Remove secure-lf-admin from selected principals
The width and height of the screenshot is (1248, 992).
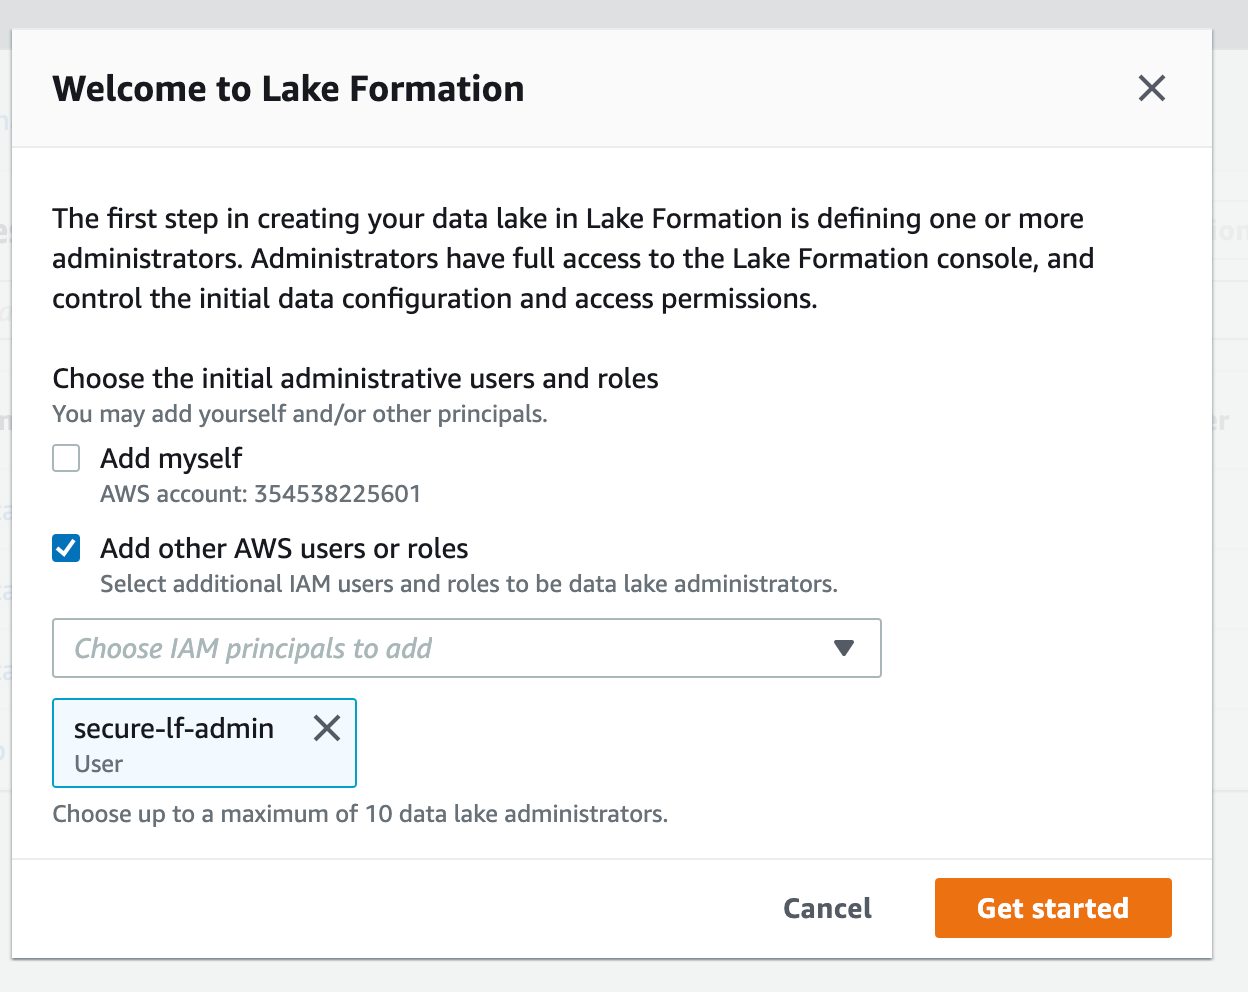click(327, 728)
